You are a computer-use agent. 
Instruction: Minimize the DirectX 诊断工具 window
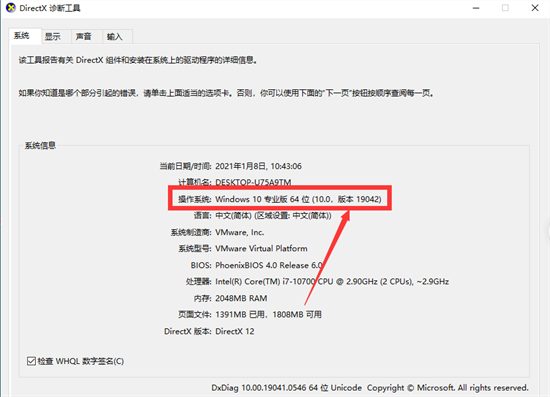click(x=476, y=8)
